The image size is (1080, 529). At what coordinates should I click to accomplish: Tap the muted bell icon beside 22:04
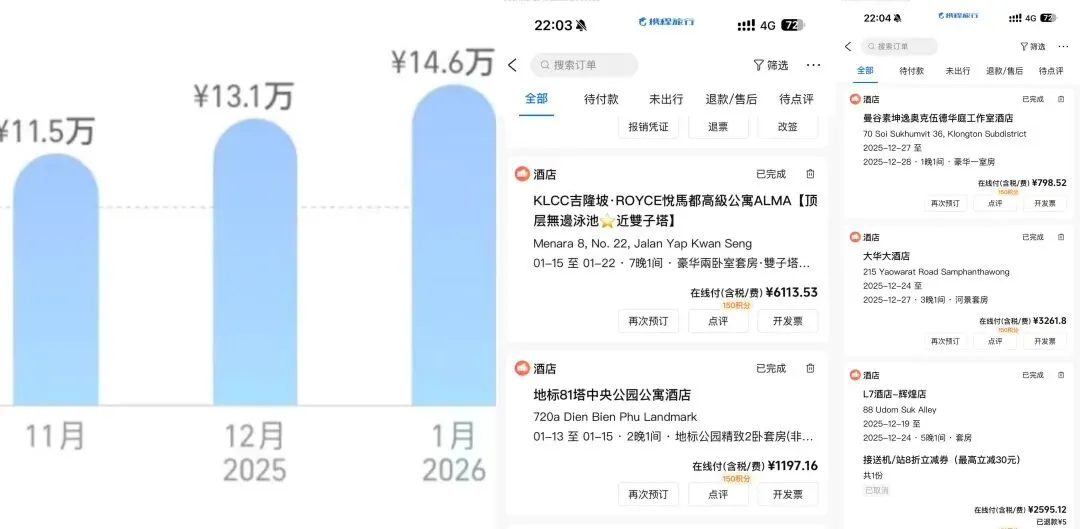click(897, 18)
